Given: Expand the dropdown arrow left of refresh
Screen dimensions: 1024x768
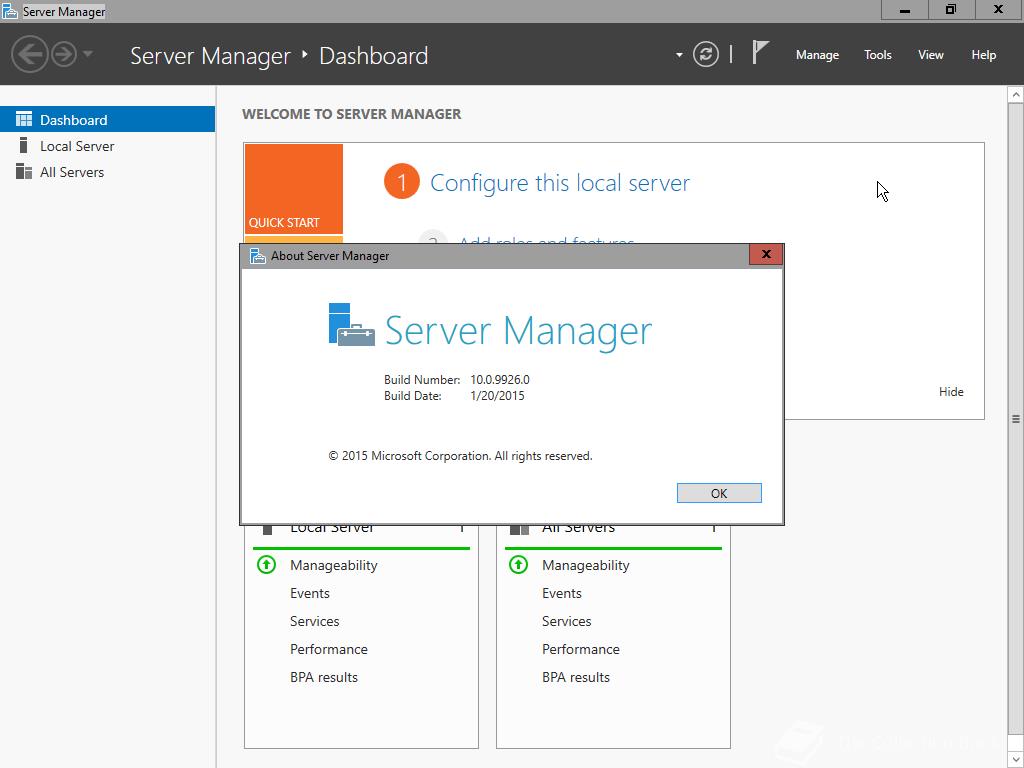Looking at the screenshot, I should (679, 55).
